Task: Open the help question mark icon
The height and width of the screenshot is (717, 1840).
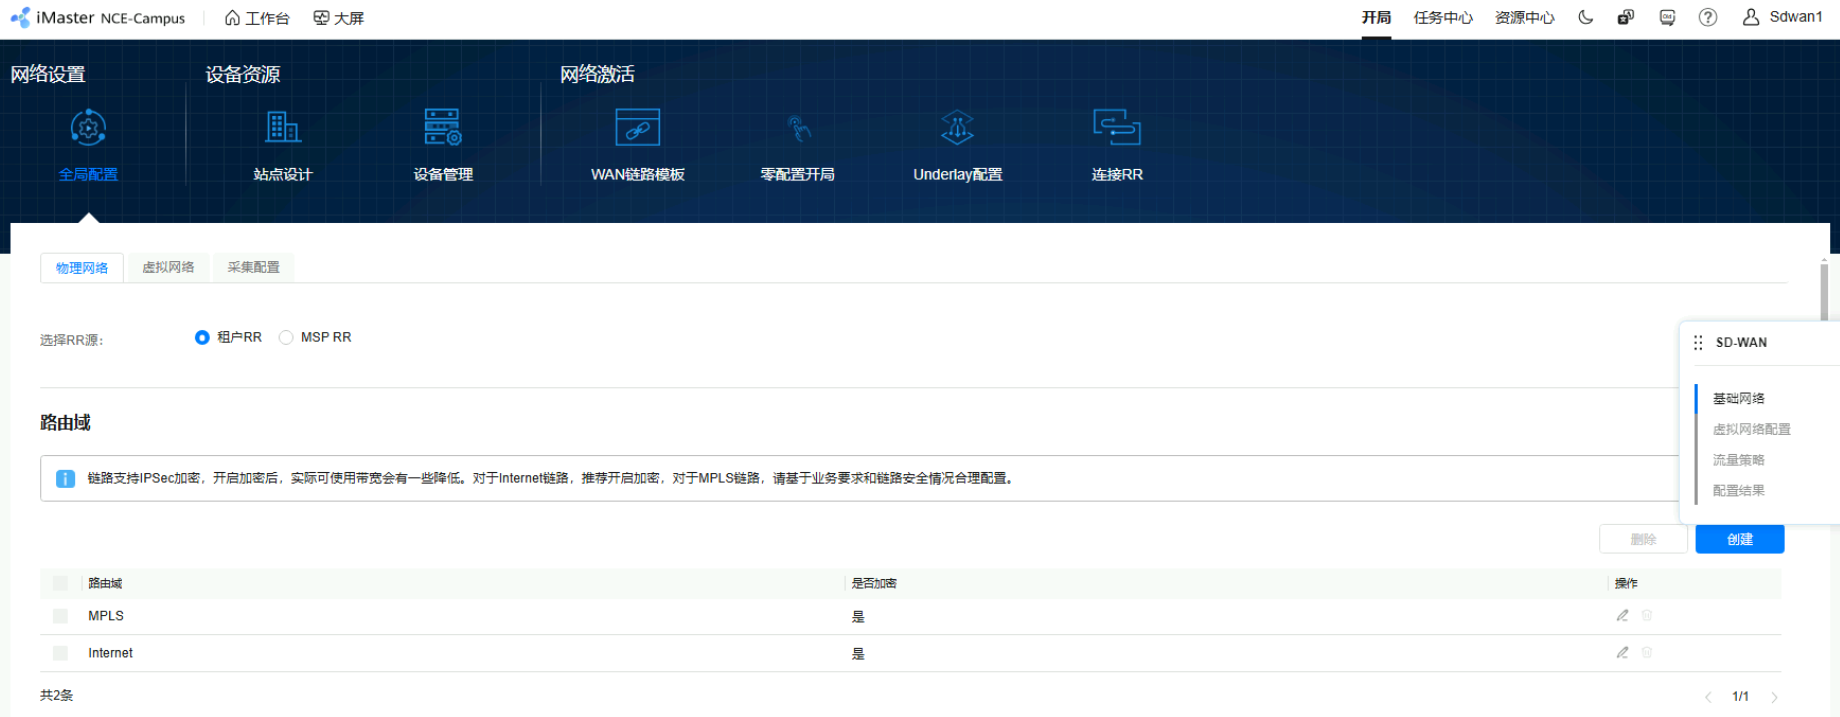Action: tap(1708, 18)
